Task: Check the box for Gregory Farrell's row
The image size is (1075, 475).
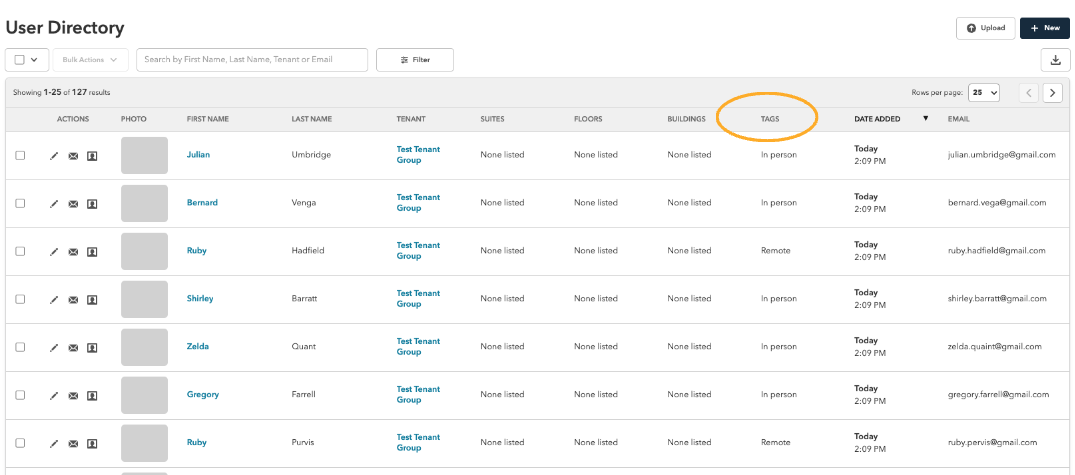Action: click(x=21, y=395)
